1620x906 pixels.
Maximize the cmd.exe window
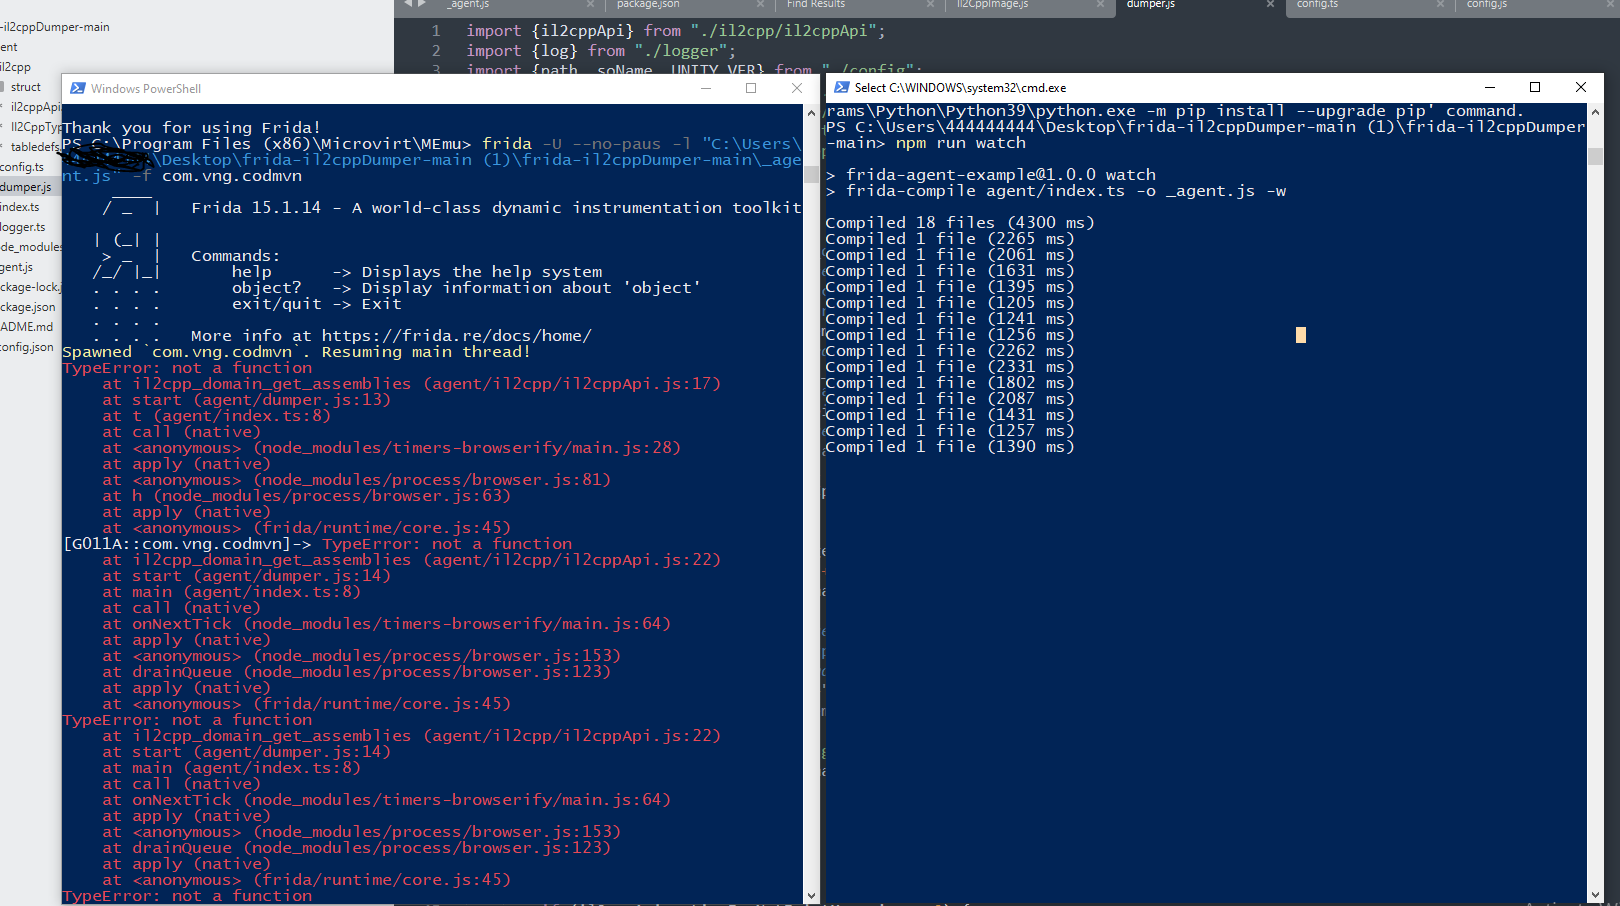1535,87
